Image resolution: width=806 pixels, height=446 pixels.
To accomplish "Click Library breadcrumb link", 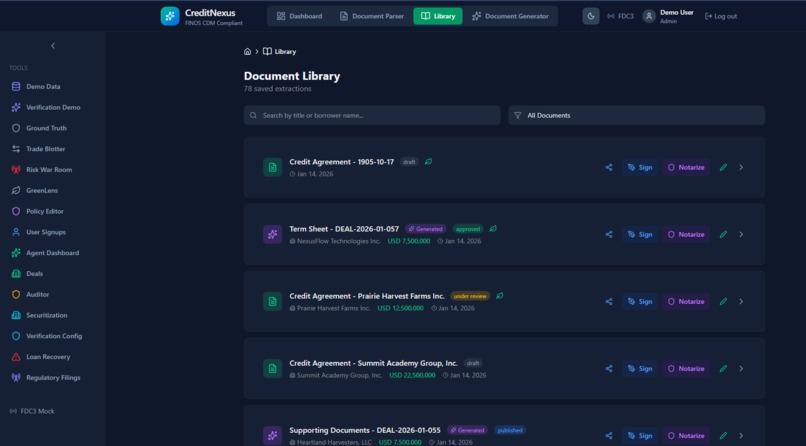I will tap(280, 51).
